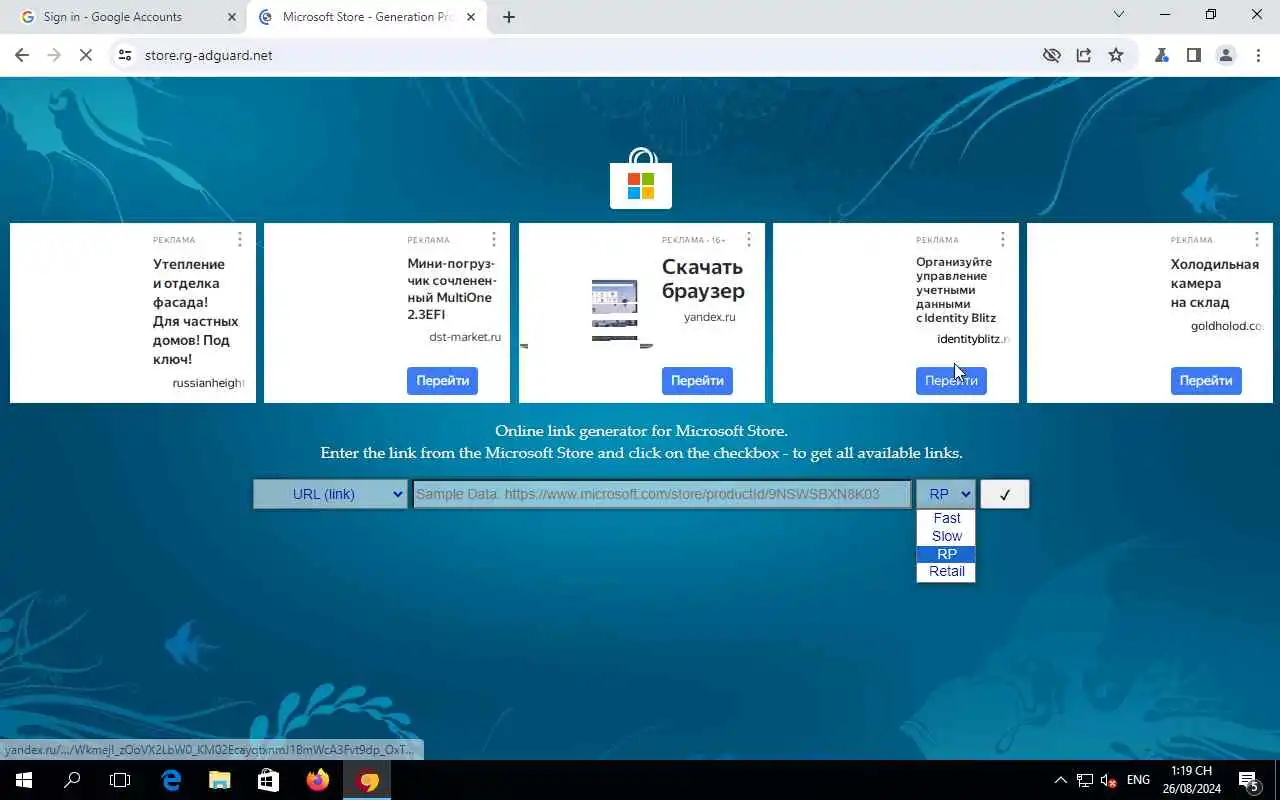Switch ENG input language

1138,780
